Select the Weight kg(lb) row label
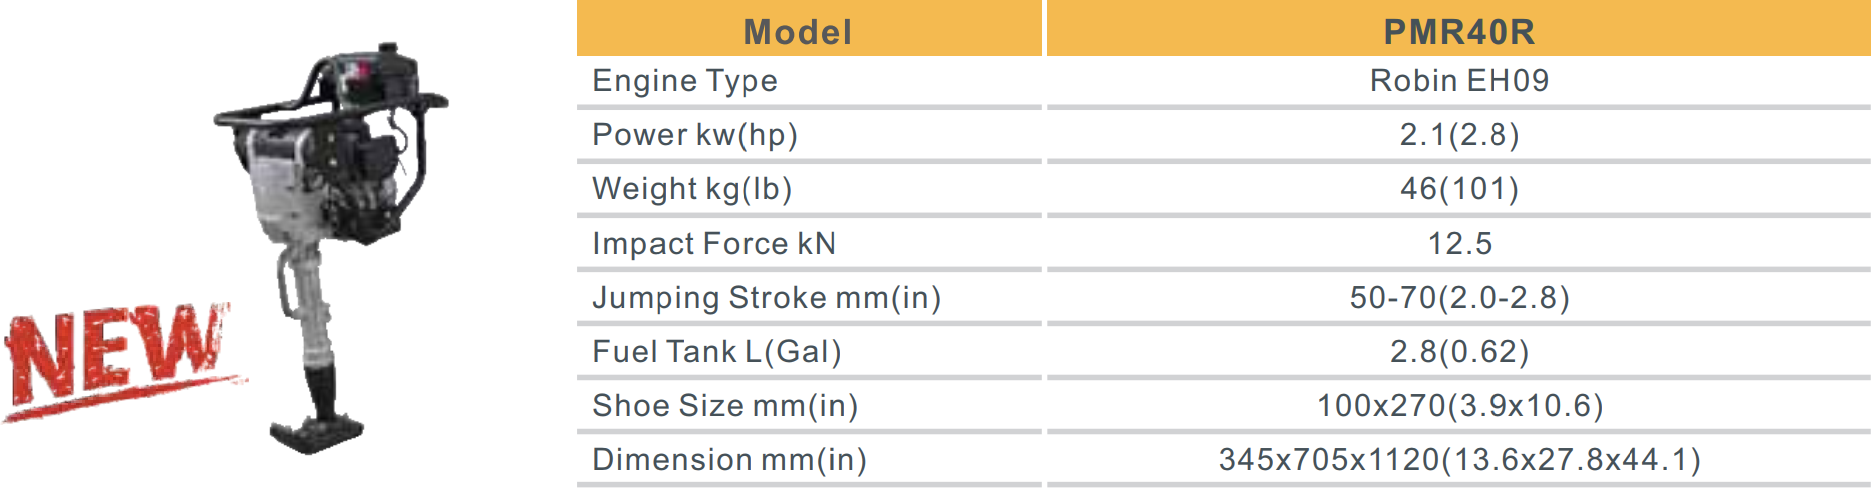1871x488 pixels. pyautogui.click(x=692, y=189)
